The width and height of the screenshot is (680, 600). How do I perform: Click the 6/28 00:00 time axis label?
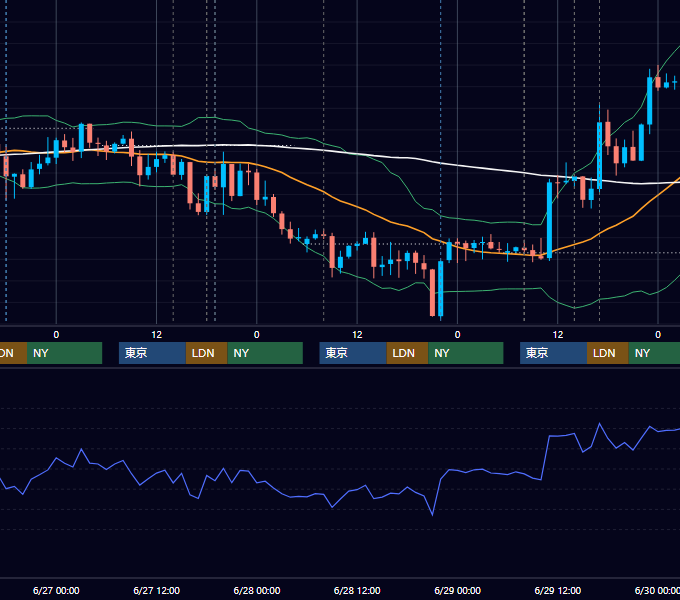[257, 590]
